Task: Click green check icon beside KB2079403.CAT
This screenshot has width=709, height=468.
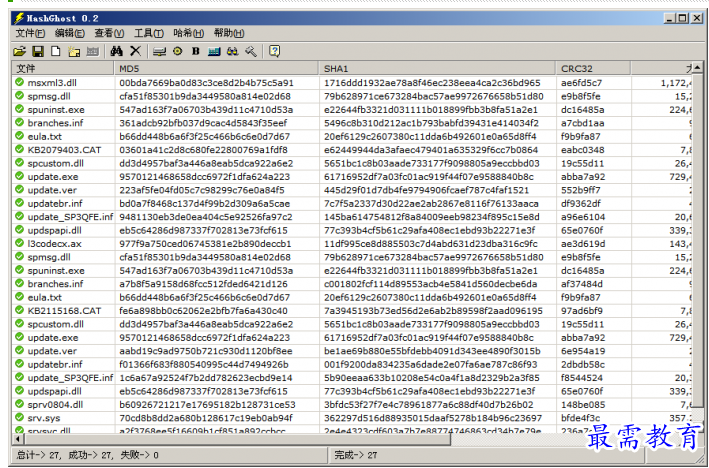Action: (19, 149)
